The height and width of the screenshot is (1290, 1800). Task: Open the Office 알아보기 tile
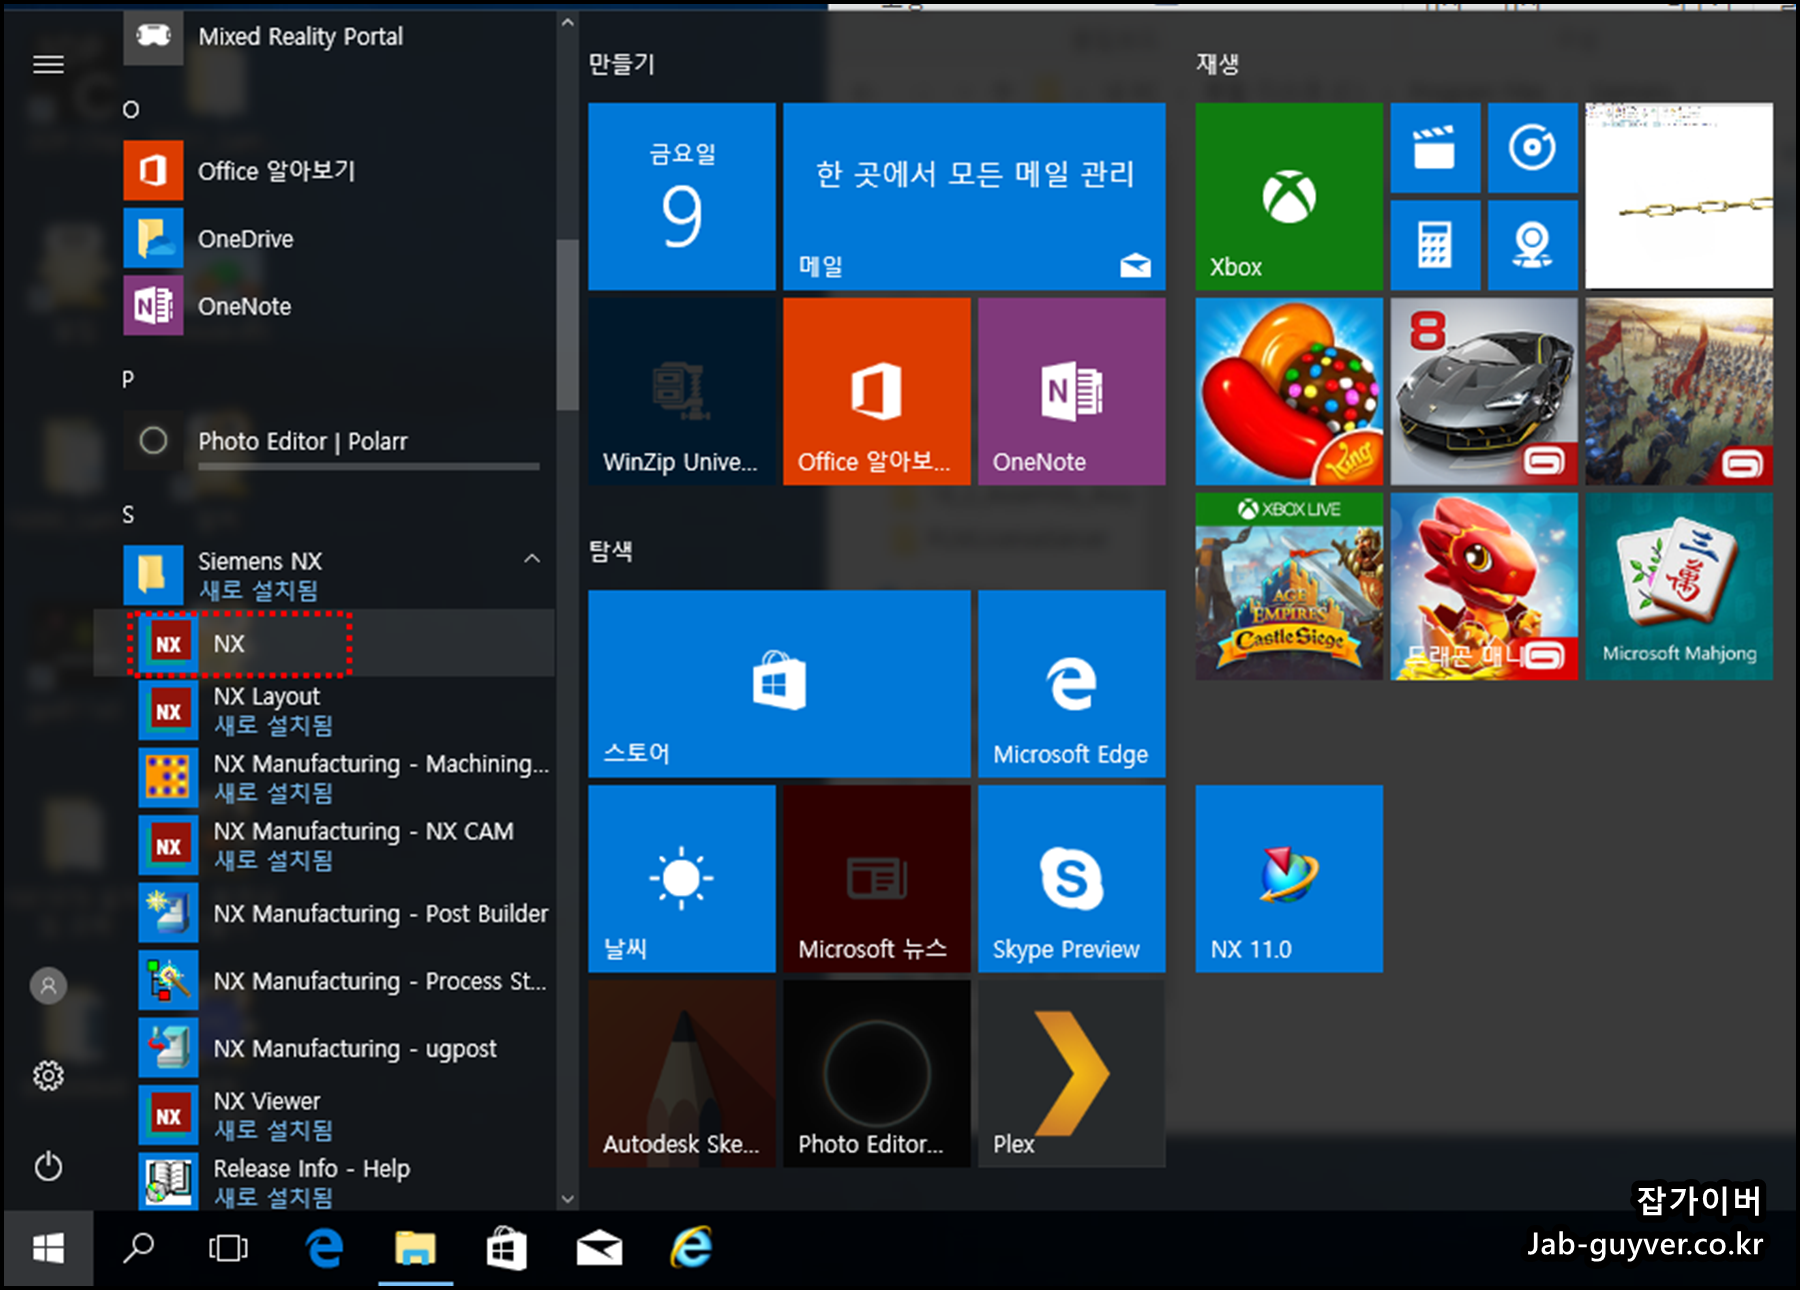coord(877,392)
